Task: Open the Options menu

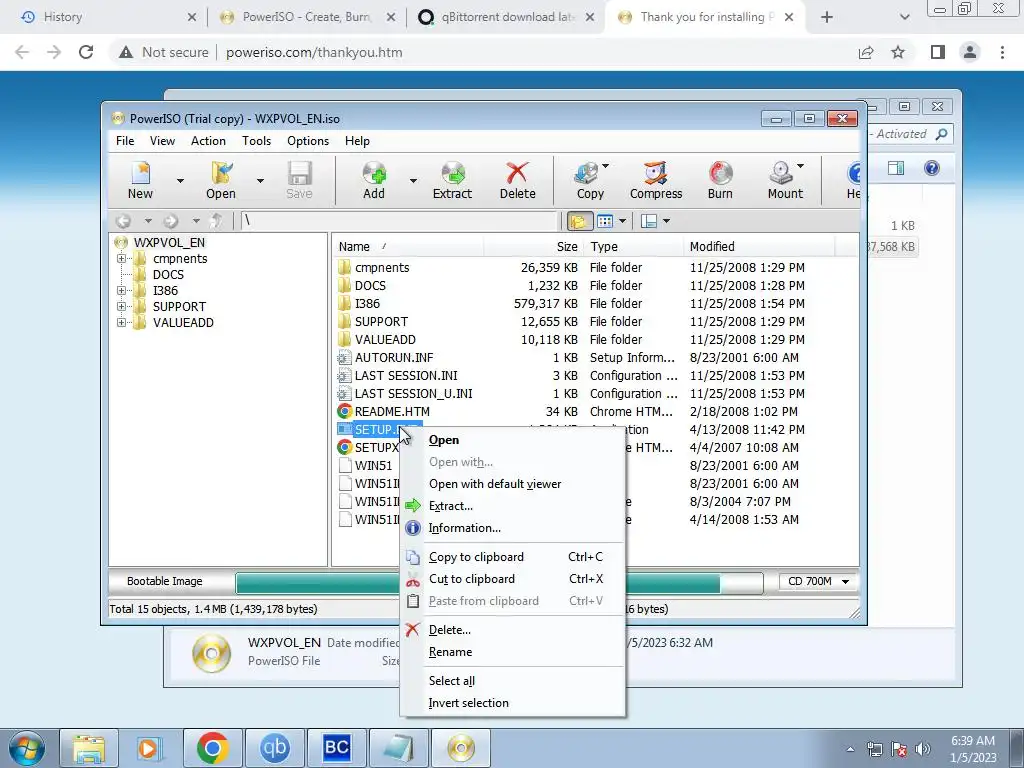Action: coord(308,141)
